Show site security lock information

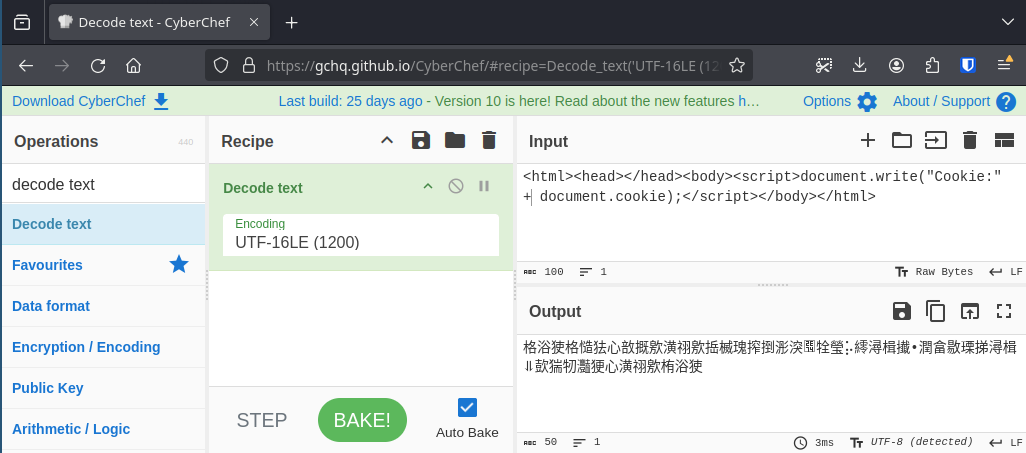click(x=248, y=65)
